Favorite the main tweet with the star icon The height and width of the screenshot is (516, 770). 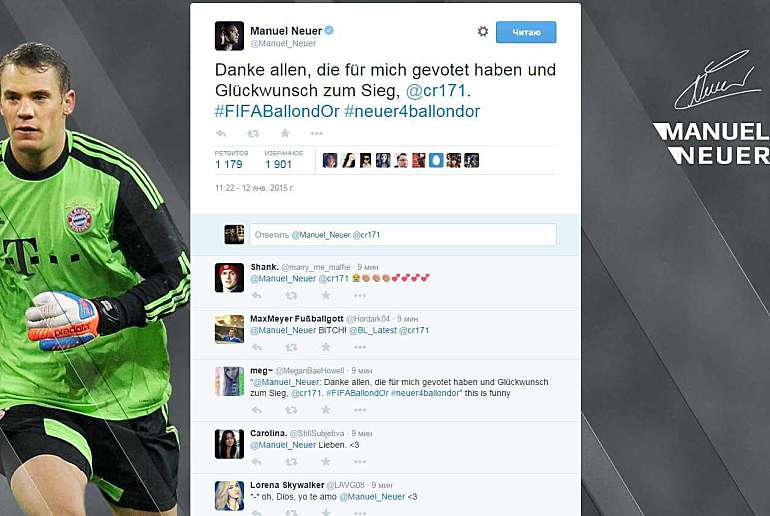pyautogui.click(x=285, y=133)
